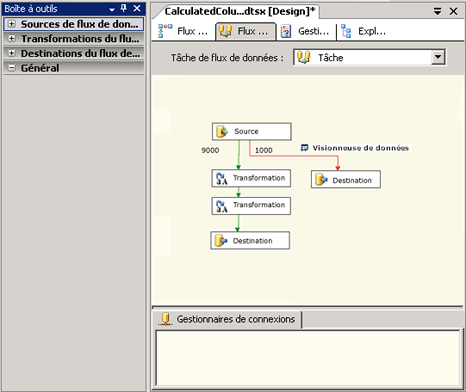This screenshot has height=392, width=466.
Task: Select the red error output path
Action: 293,156
